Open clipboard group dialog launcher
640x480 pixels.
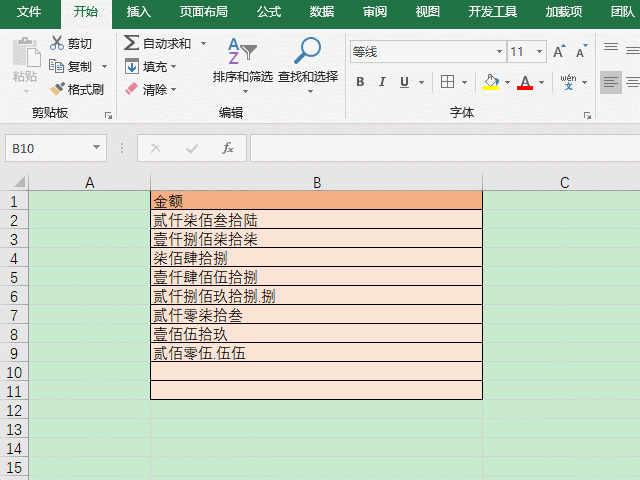(108, 116)
